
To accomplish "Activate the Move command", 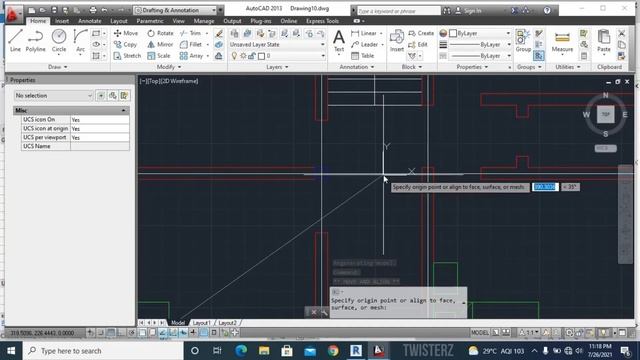I will pyautogui.click(x=126, y=33).
